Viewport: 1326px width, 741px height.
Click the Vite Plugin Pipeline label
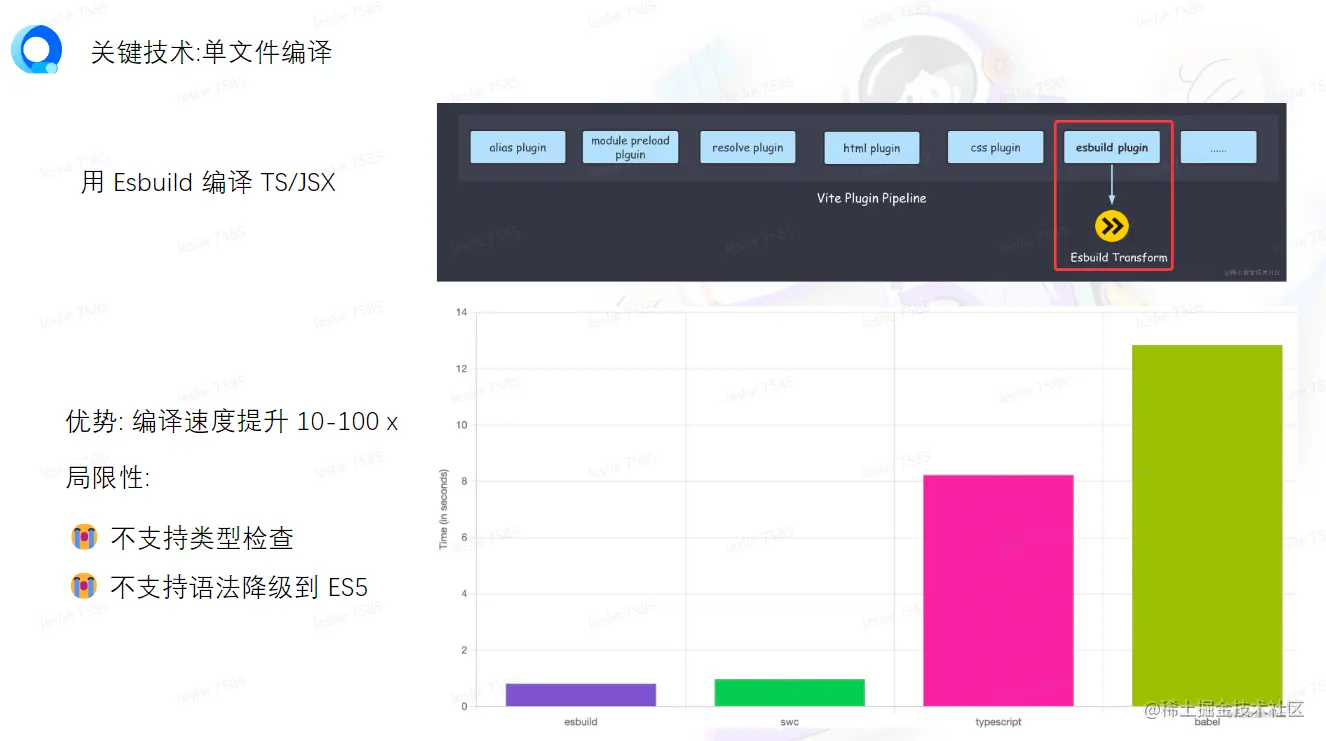(871, 198)
